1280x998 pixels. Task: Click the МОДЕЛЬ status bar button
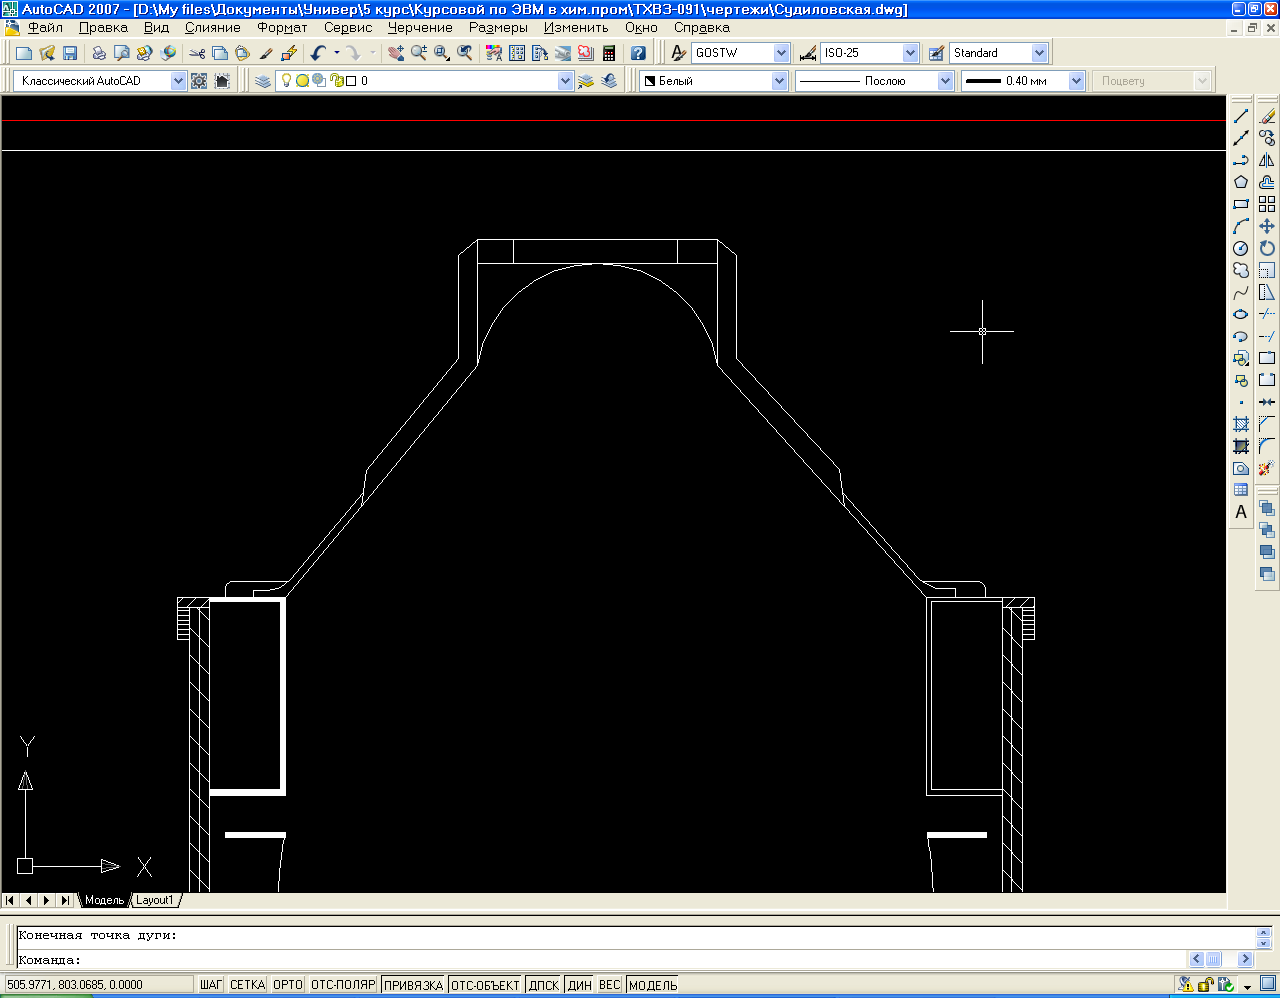tap(653, 985)
